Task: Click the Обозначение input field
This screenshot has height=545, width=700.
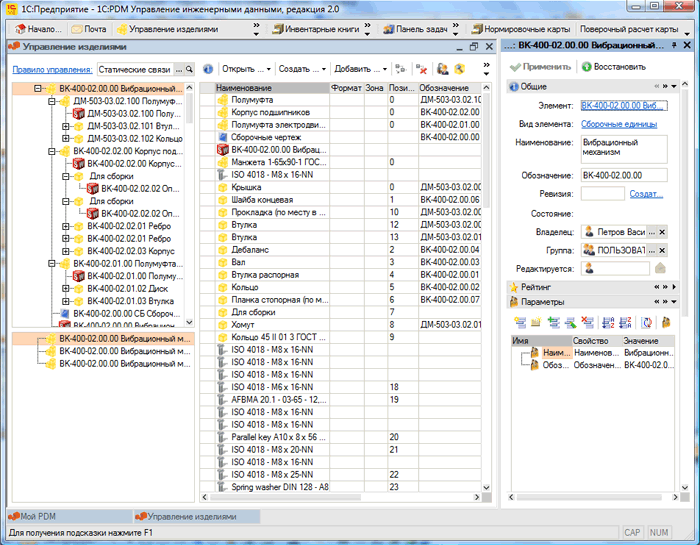Action: [624, 175]
